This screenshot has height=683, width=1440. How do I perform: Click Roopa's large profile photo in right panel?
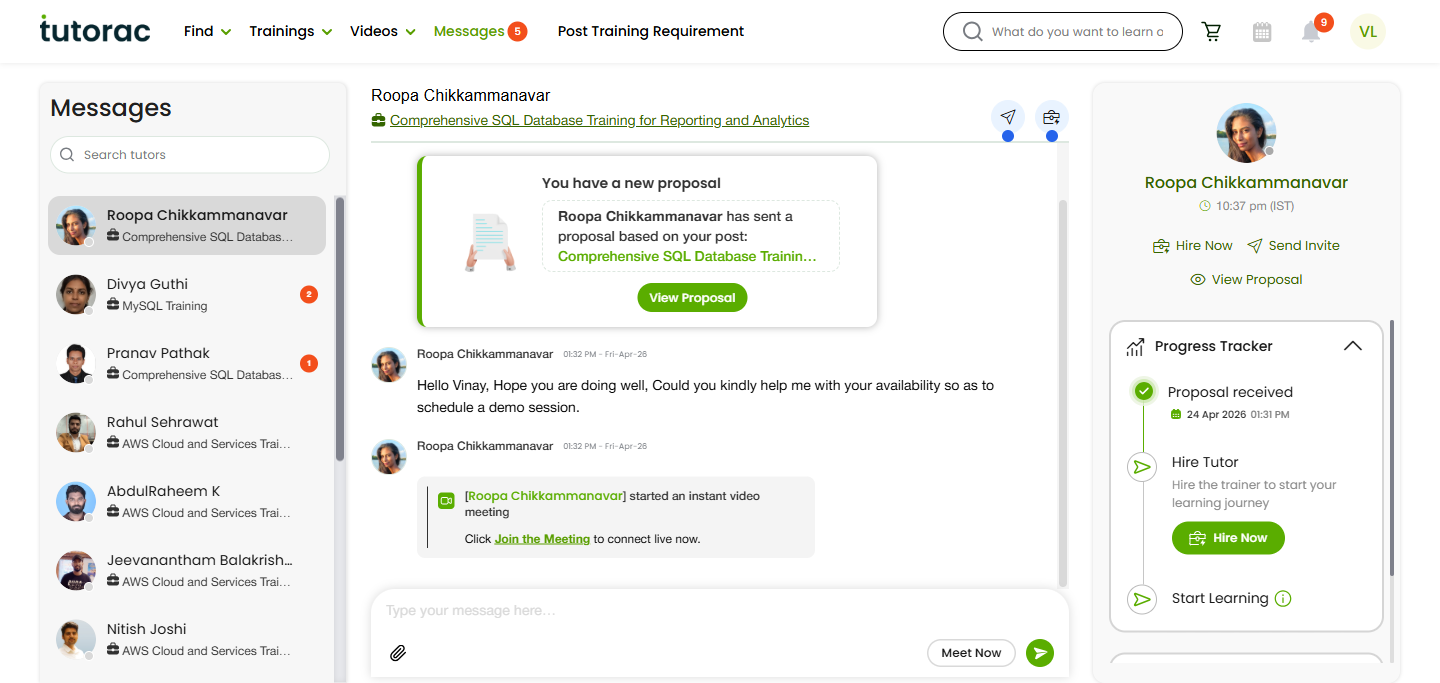tap(1246, 133)
